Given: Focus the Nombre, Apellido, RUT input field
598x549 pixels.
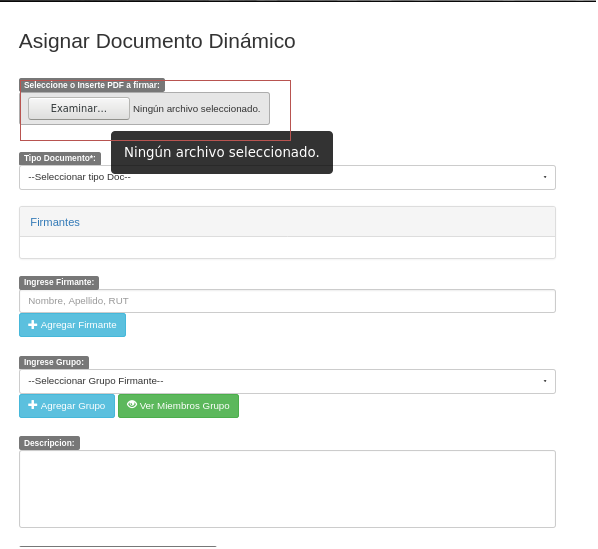Looking at the screenshot, I should click(x=287, y=301).
